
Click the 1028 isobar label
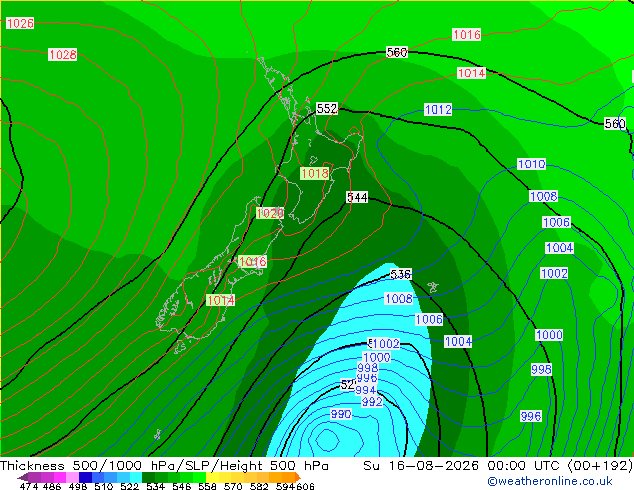[62, 54]
